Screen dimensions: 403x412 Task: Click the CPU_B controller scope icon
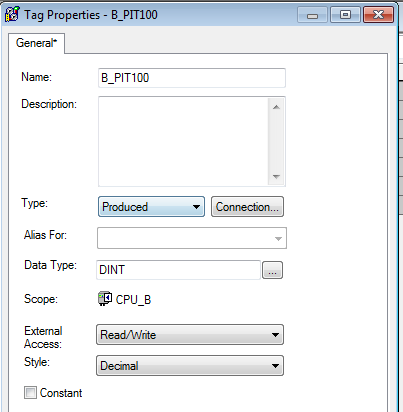coord(105,298)
